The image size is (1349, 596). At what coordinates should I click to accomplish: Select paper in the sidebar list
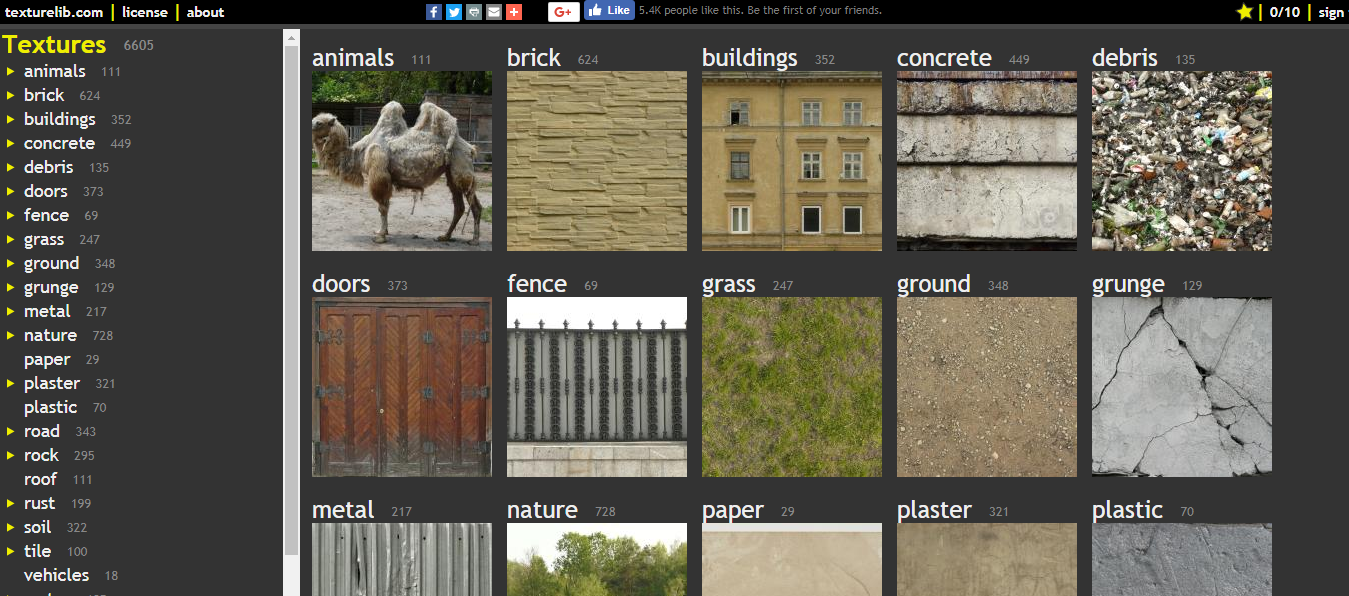(47, 360)
